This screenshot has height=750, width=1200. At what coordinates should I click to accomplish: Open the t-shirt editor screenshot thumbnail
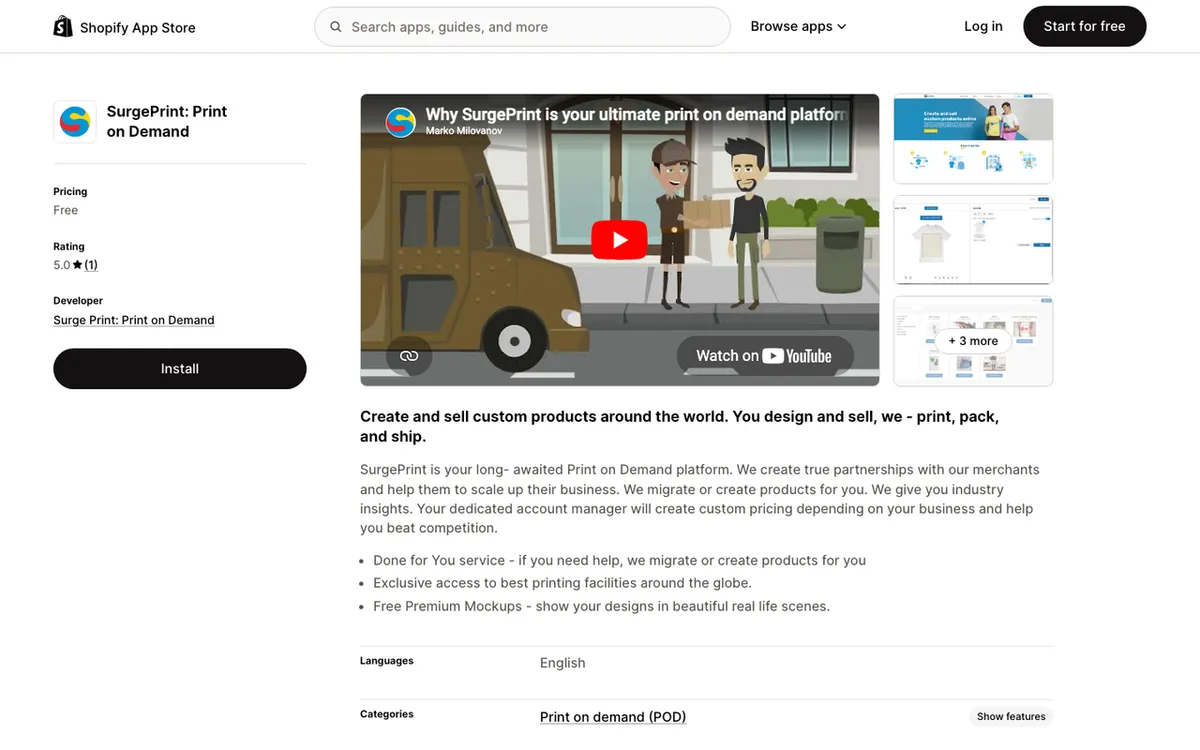click(x=973, y=240)
